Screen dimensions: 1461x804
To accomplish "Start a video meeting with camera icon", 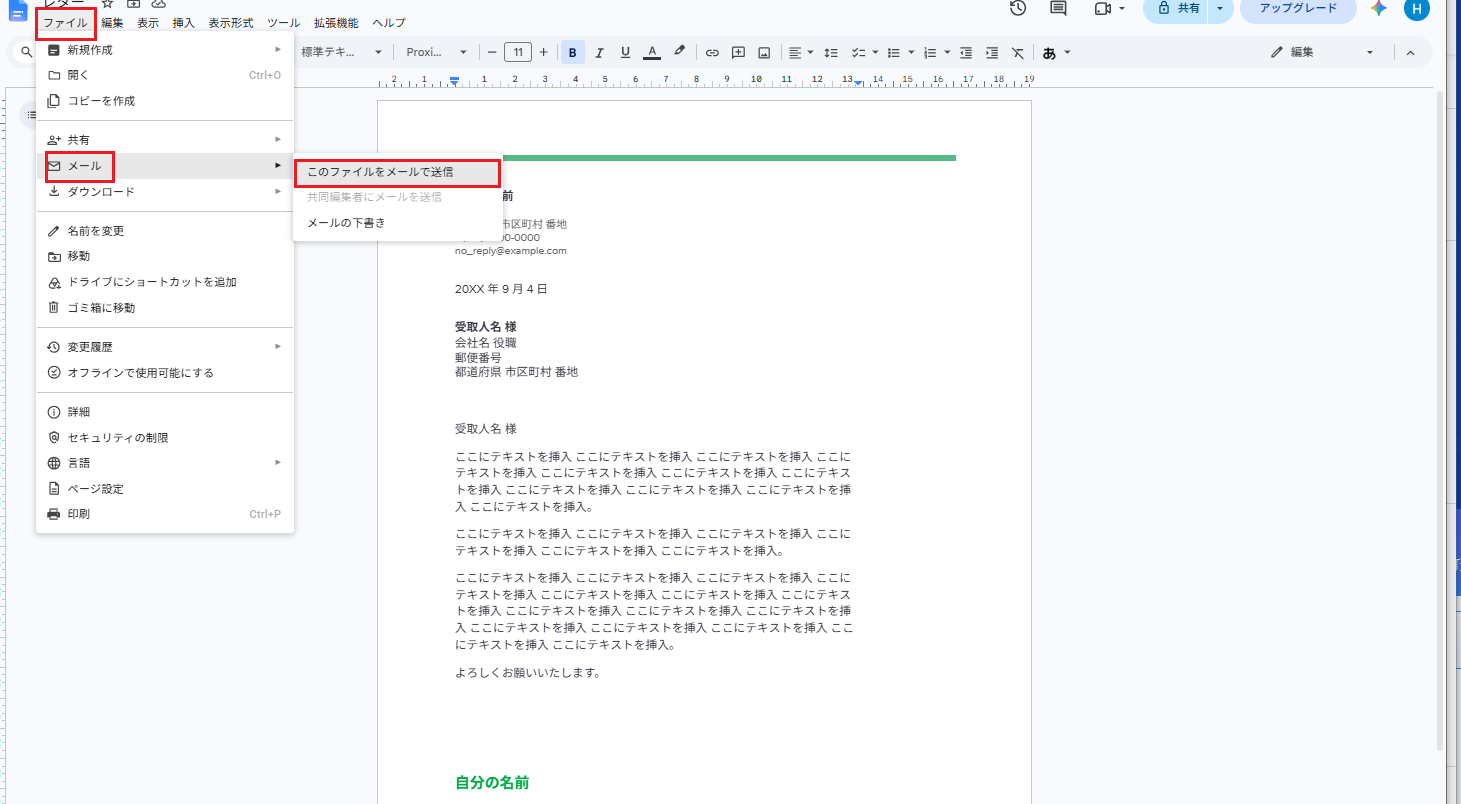I will pos(1103,8).
